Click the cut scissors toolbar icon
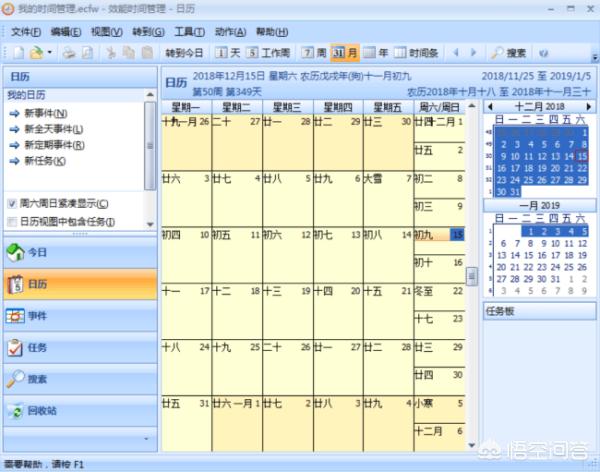 point(111,53)
